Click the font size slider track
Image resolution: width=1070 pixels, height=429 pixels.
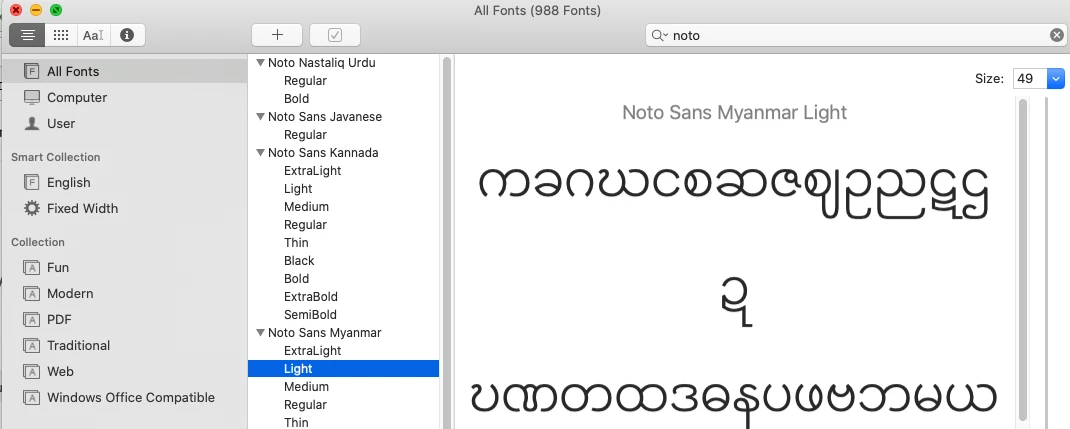click(x=1045, y=263)
